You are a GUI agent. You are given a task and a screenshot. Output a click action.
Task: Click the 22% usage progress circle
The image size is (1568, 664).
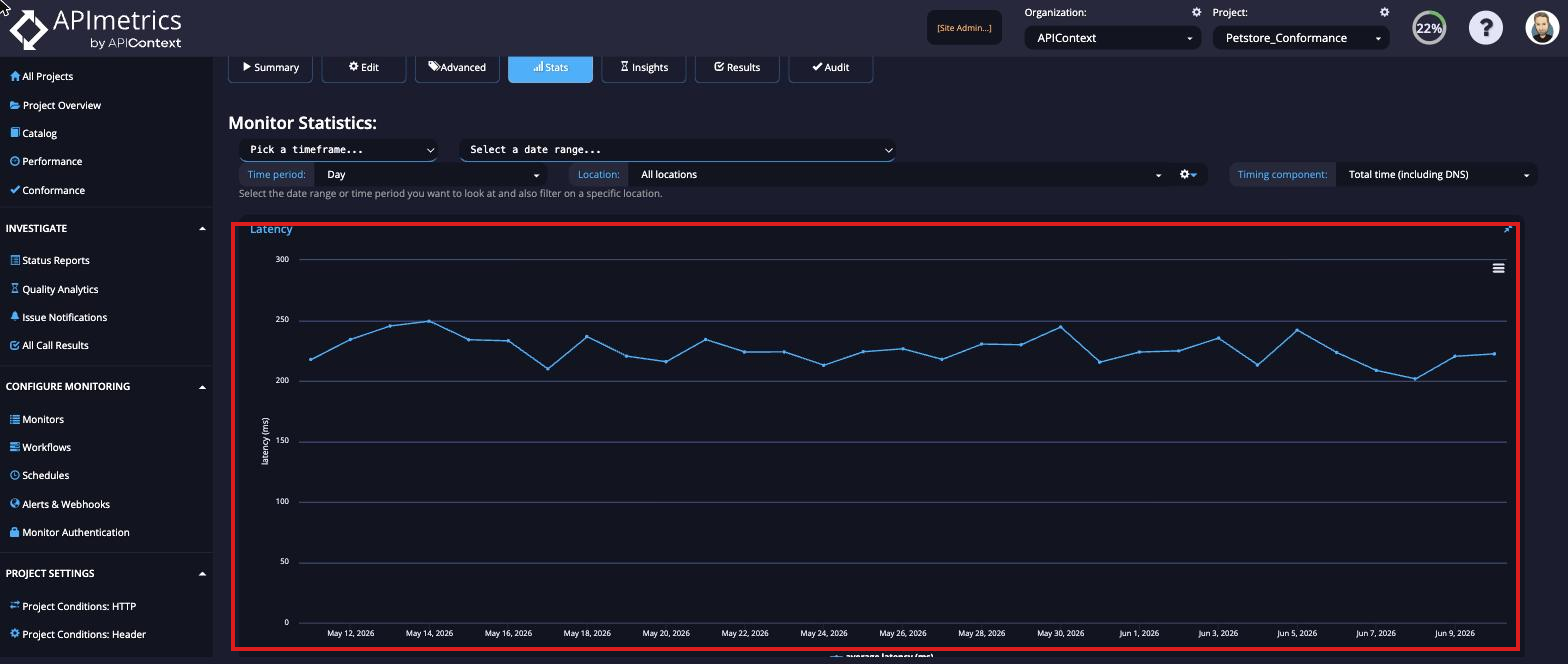pyautogui.click(x=1429, y=28)
